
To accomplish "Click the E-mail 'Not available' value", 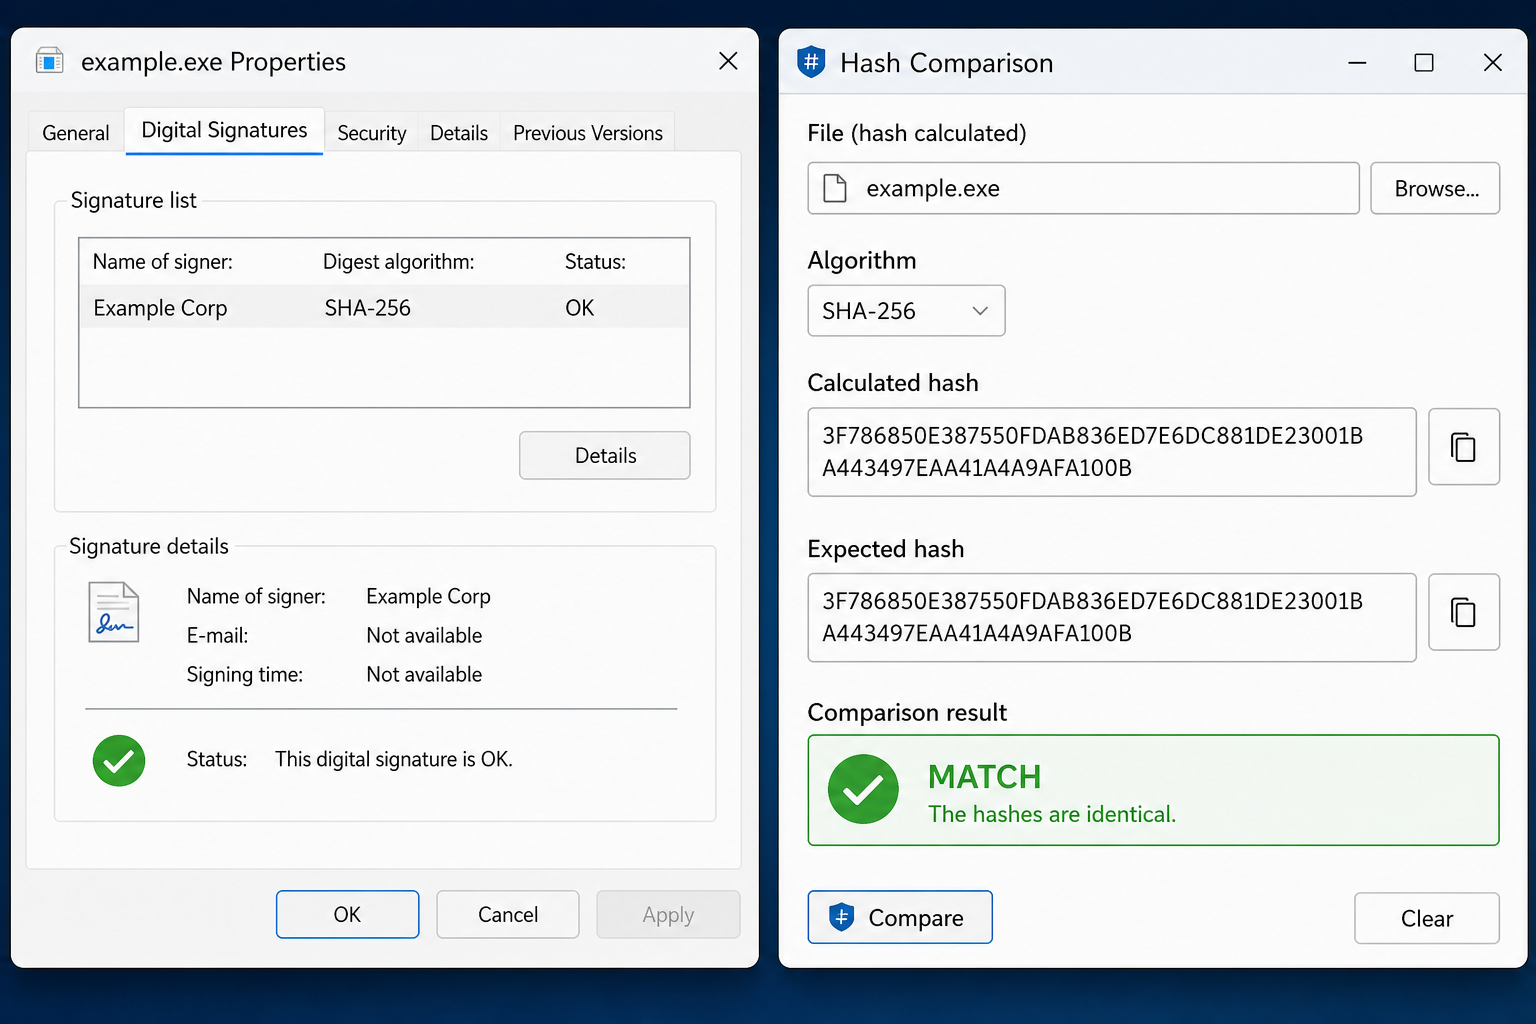I will [424, 635].
